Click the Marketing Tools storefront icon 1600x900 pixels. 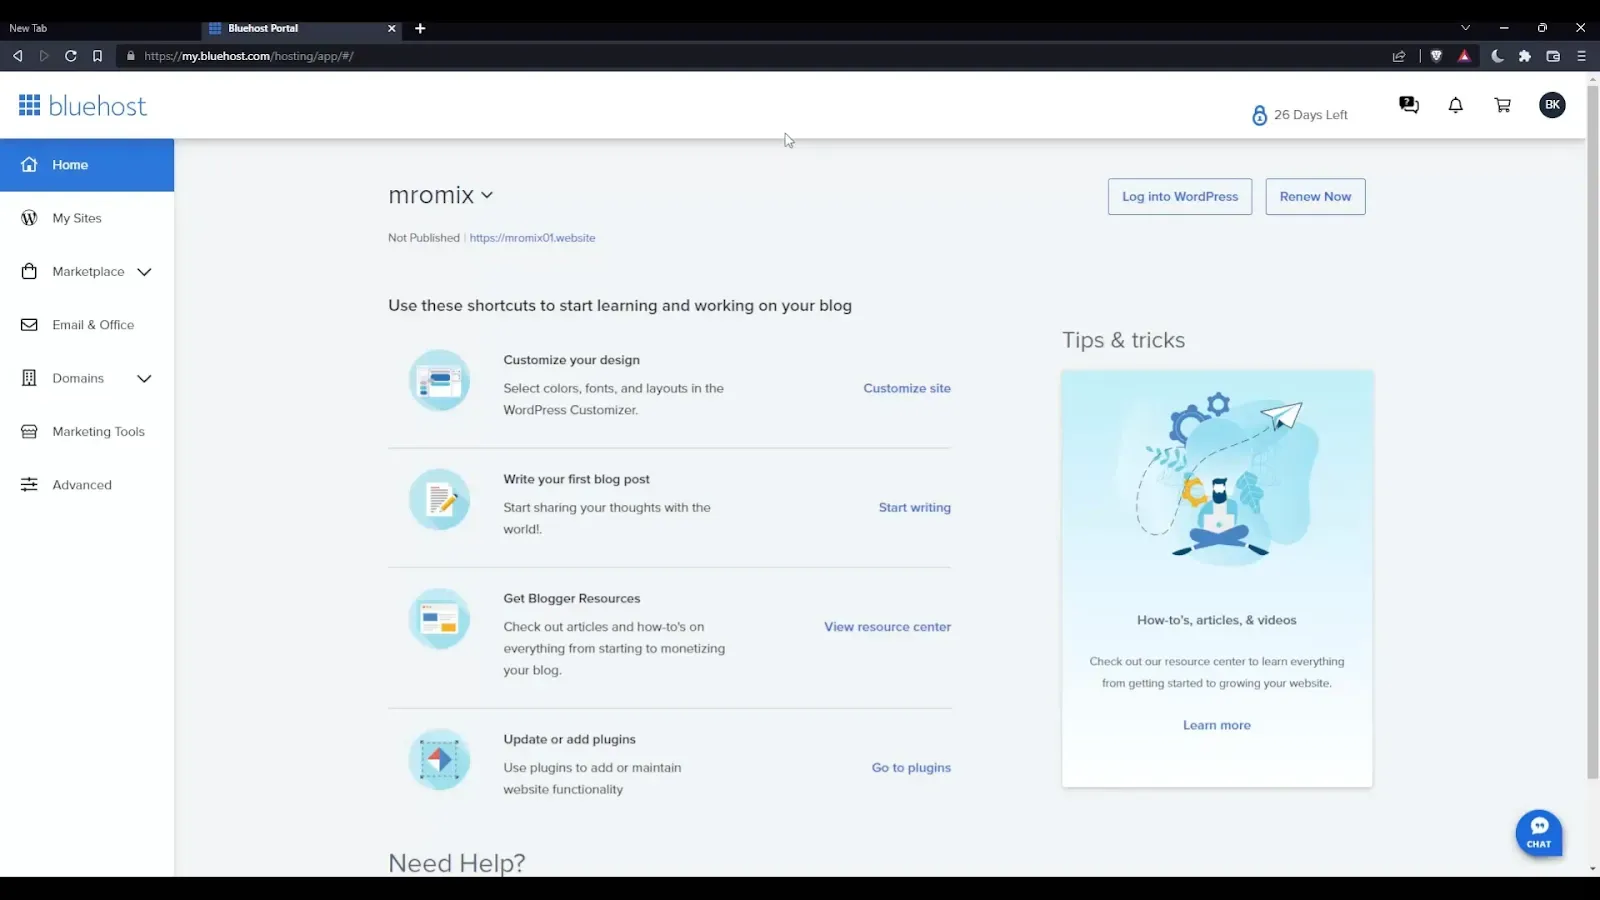click(29, 432)
